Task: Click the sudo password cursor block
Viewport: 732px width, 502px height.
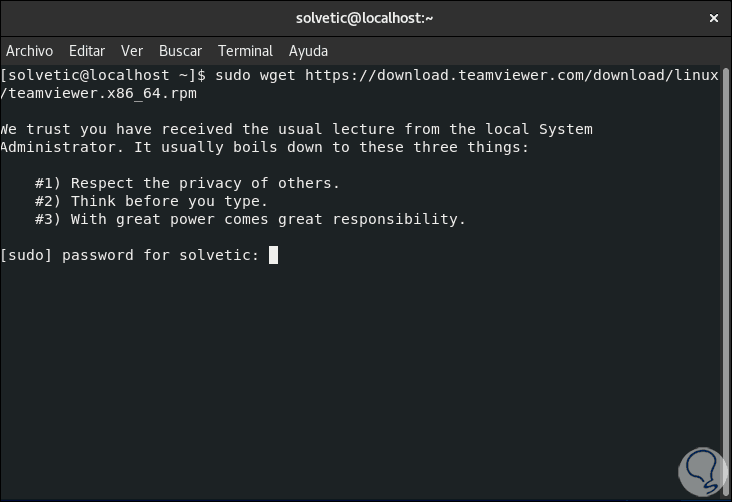Action: [x=273, y=255]
